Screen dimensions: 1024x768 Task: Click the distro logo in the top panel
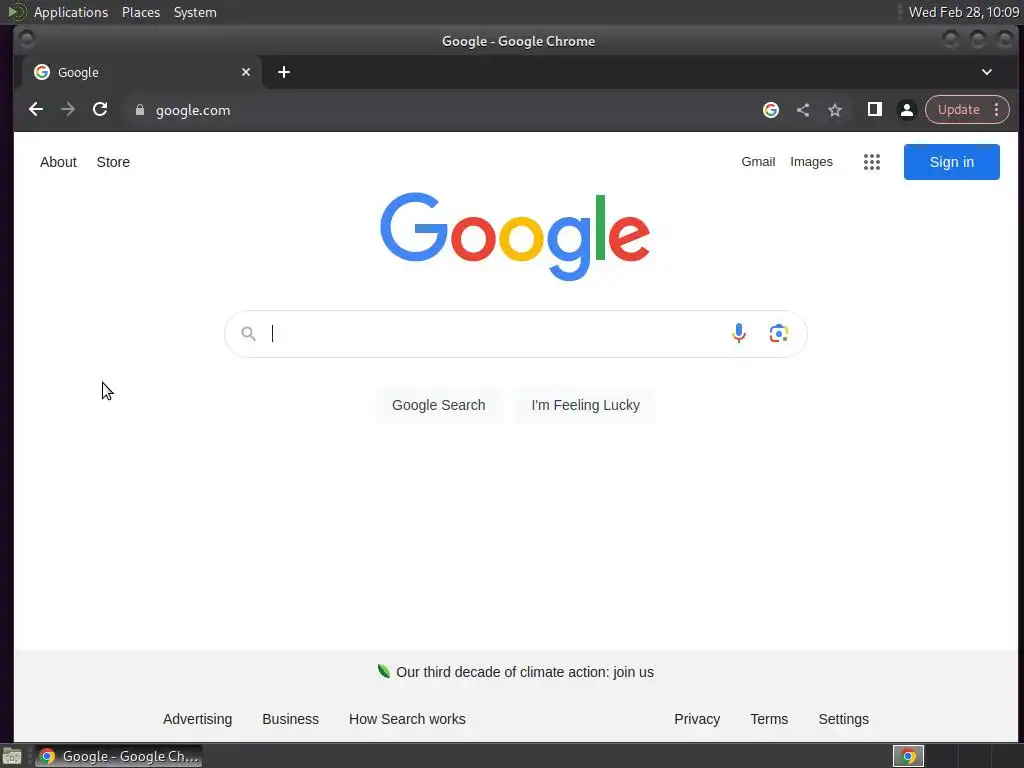16,12
